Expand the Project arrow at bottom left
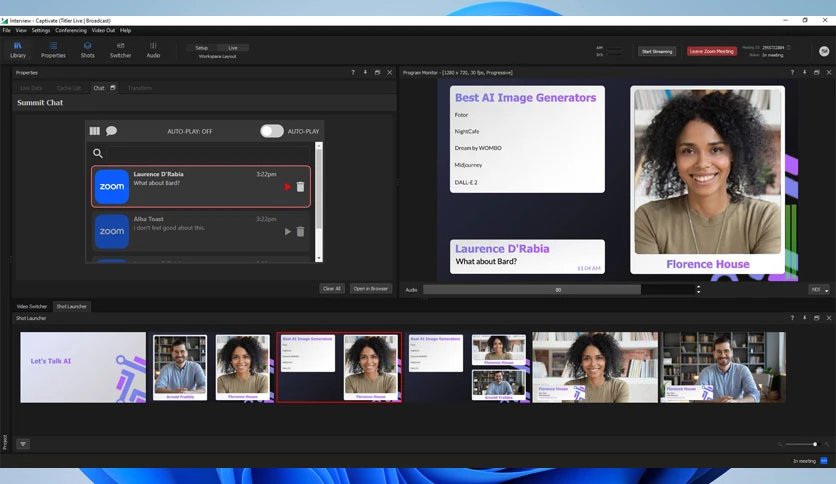836x484 pixels. (x=23, y=444)
